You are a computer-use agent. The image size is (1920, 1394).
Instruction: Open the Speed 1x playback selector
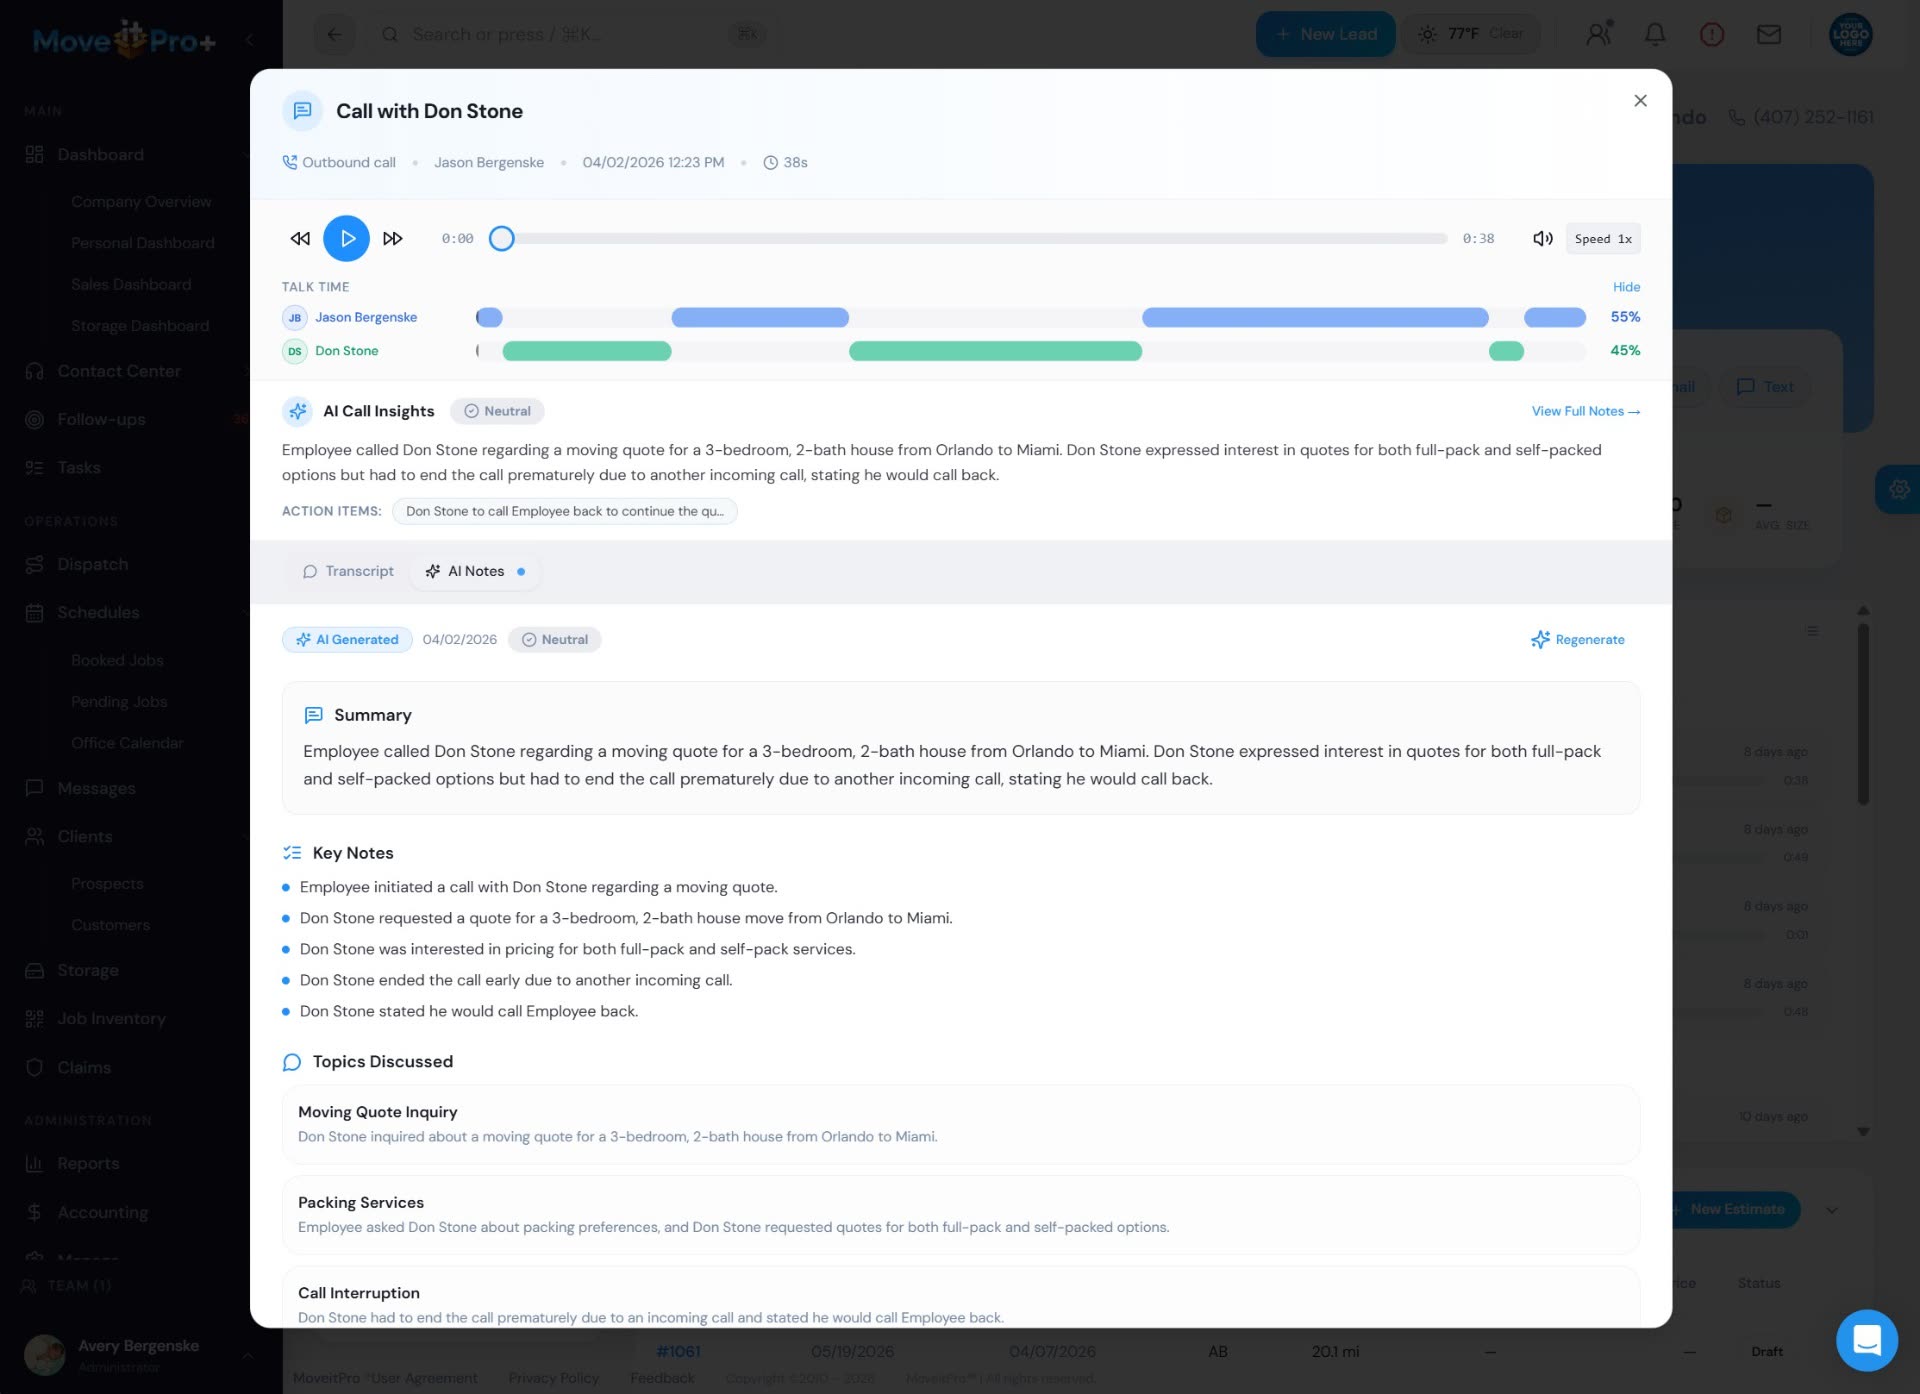coord(1603,238)
